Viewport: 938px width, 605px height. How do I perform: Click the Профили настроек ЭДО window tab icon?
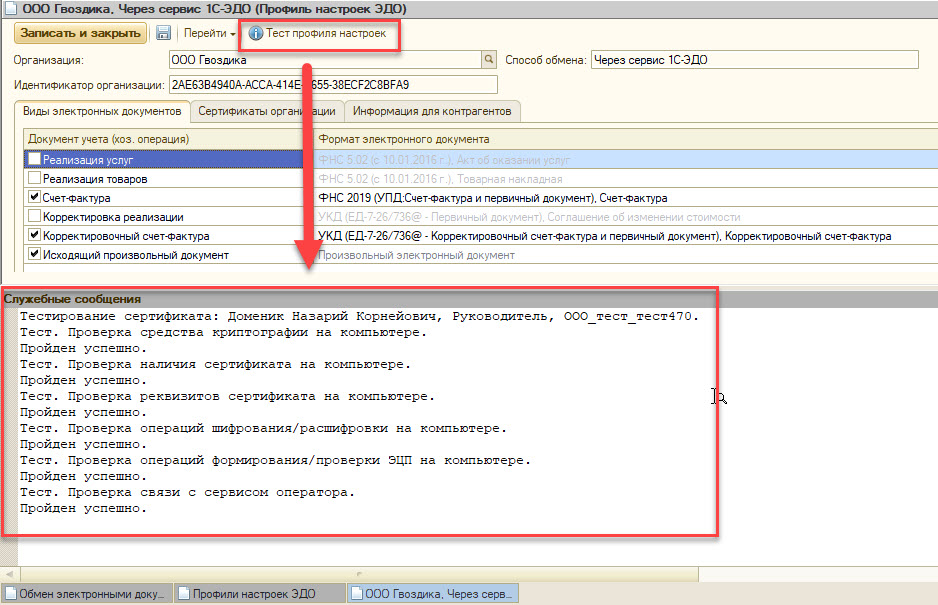pos(184,594)
